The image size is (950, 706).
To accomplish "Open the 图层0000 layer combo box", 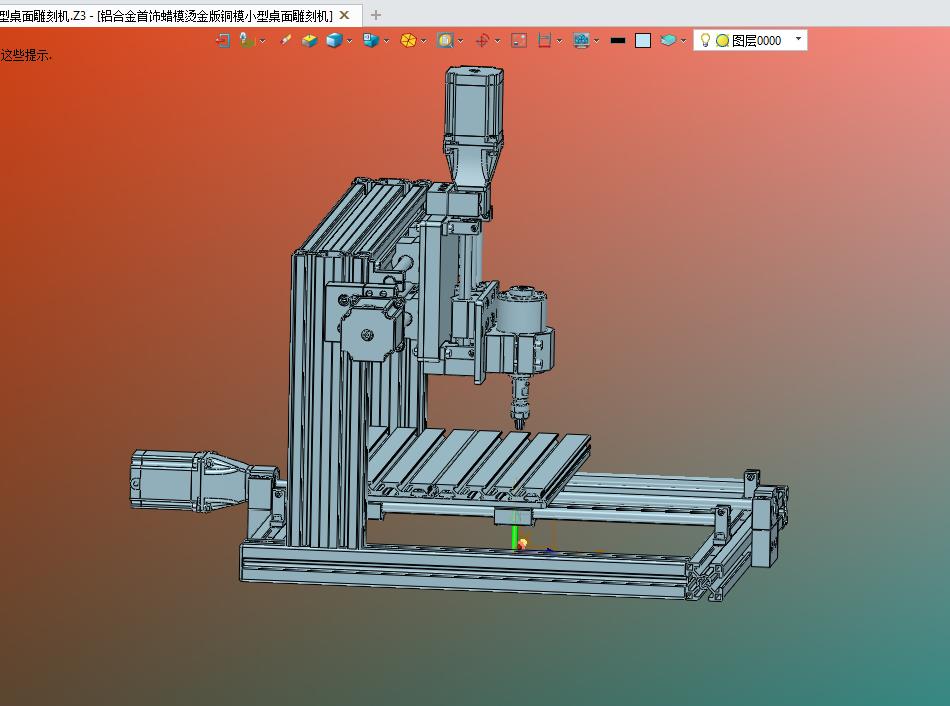I will click(751, 41).
